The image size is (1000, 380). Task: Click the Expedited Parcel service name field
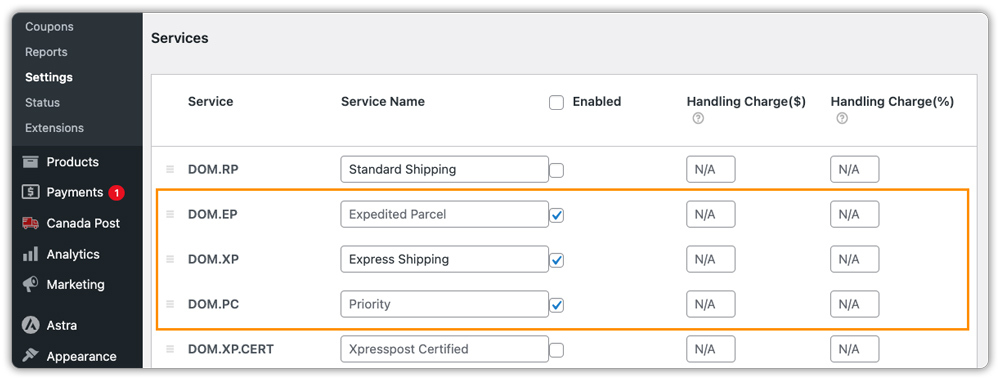coord(445,214)
